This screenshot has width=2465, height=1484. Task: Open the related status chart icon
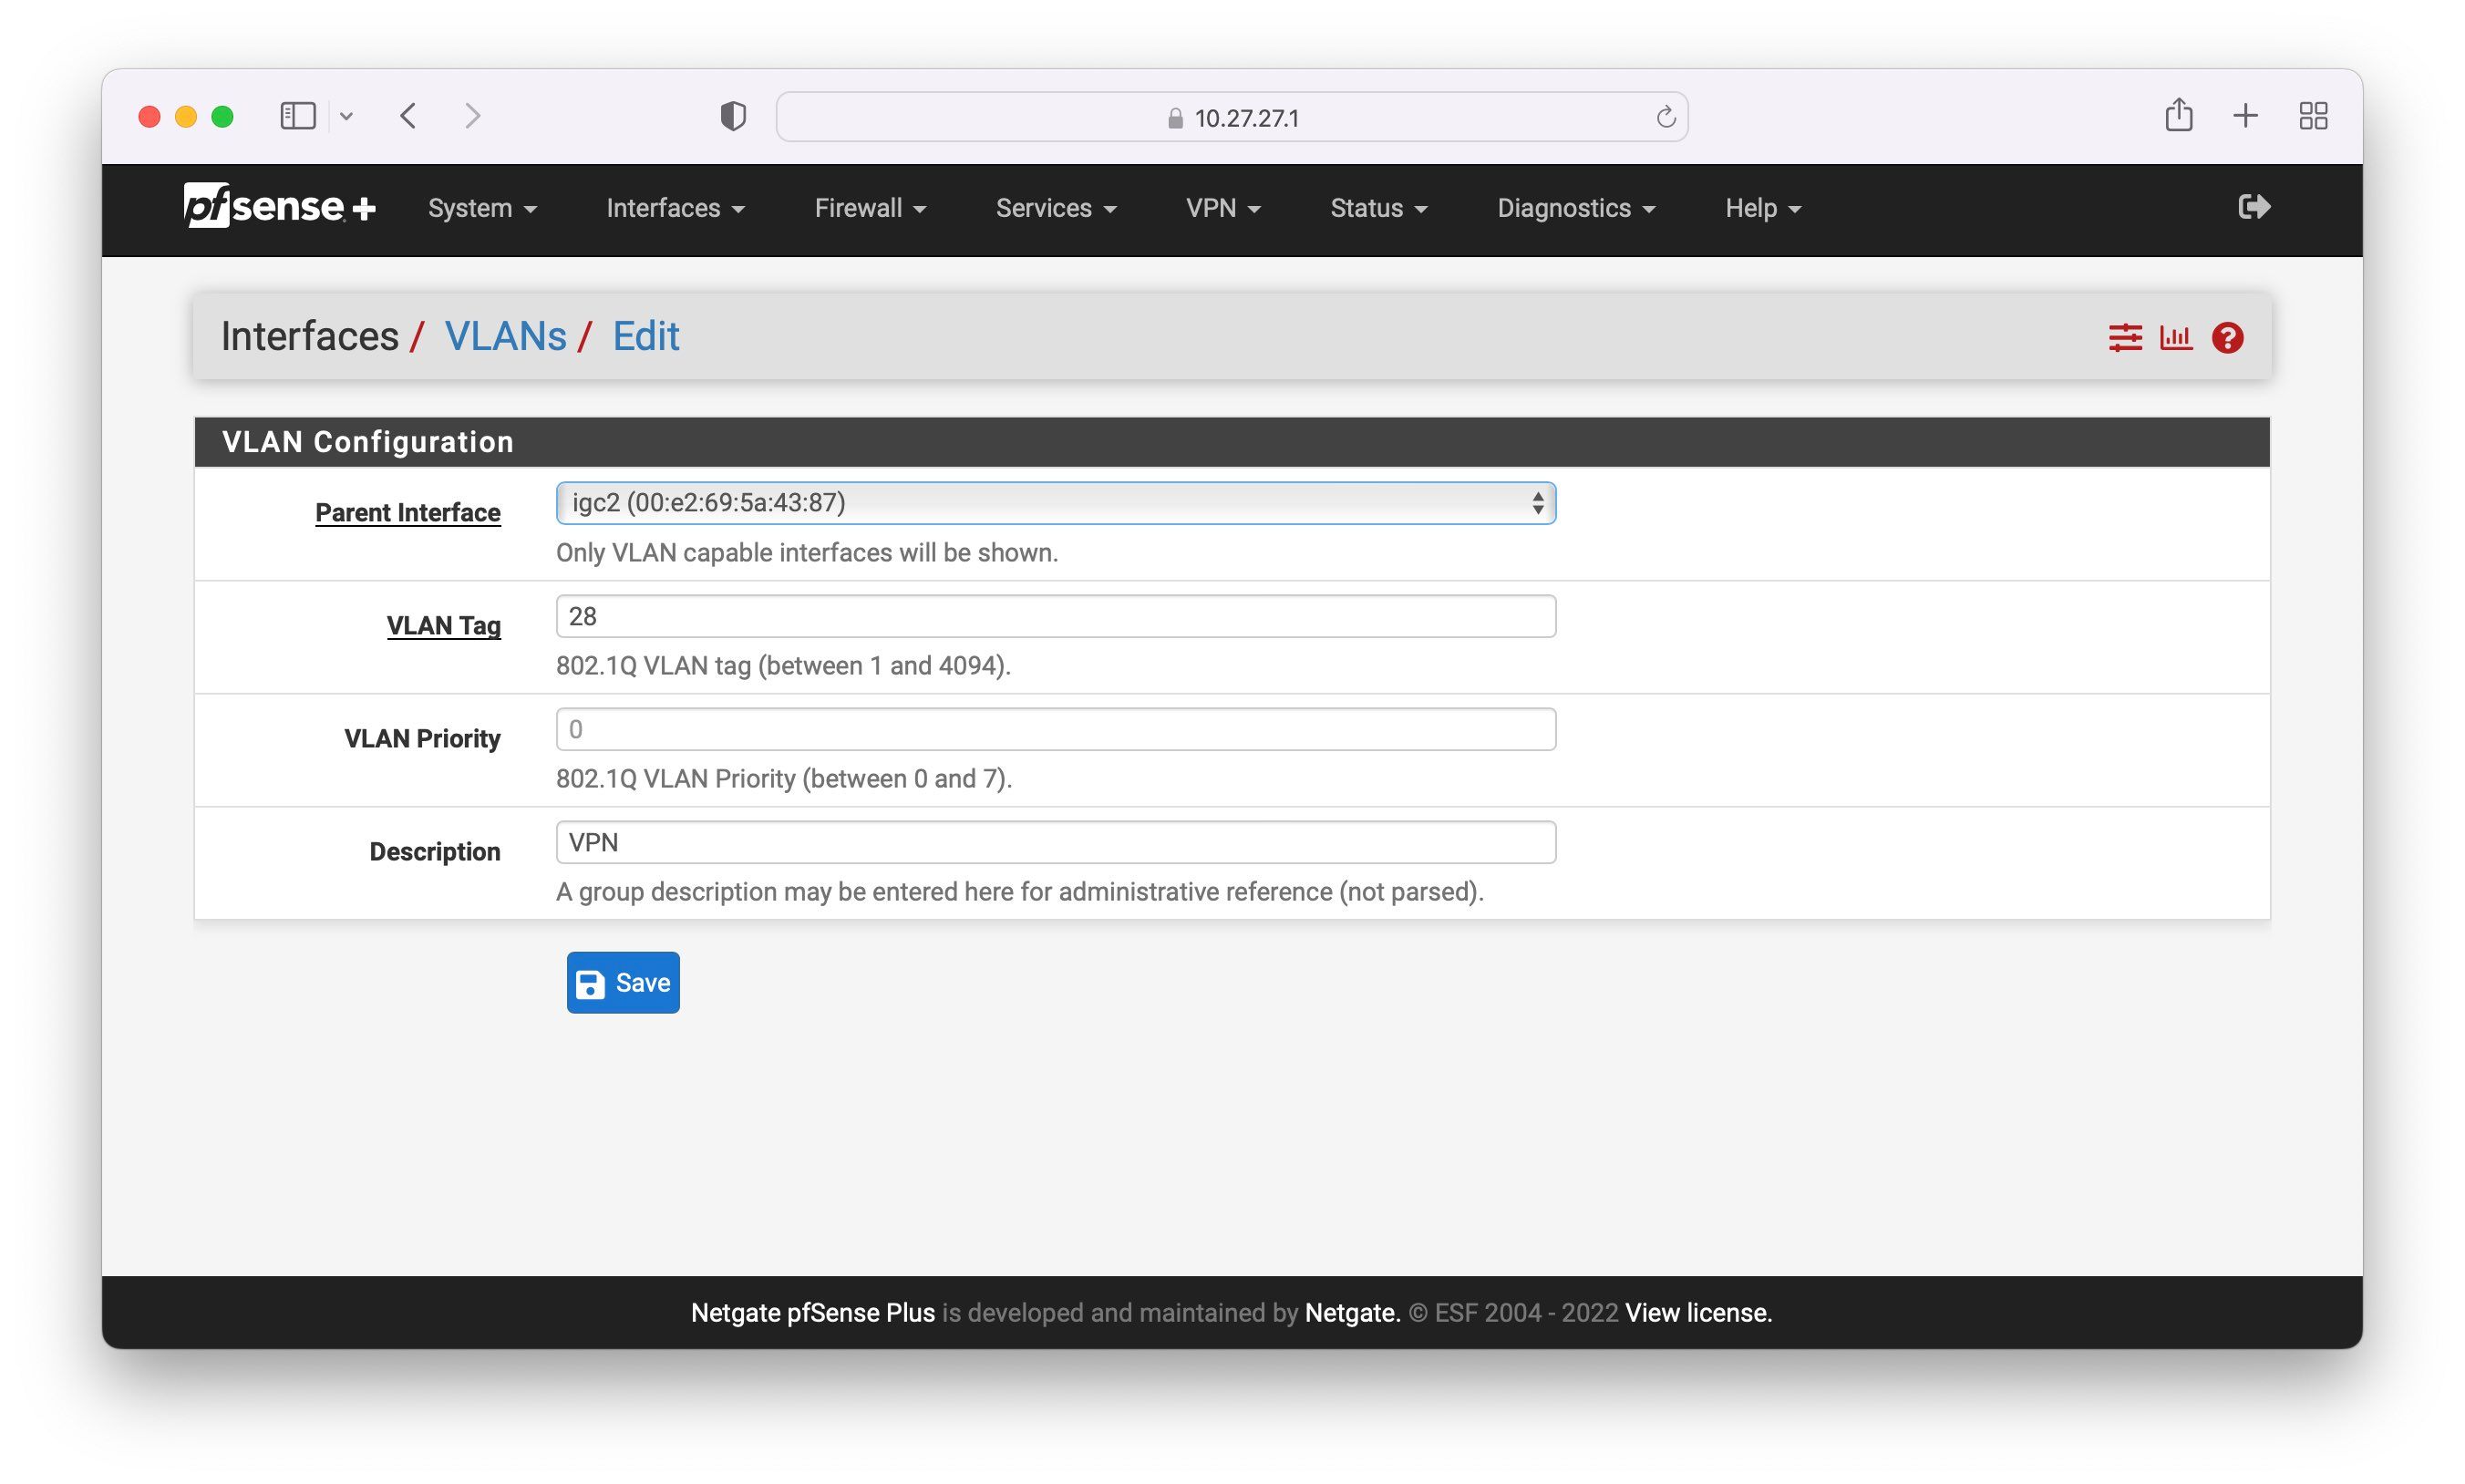(x=2175, y=338)
